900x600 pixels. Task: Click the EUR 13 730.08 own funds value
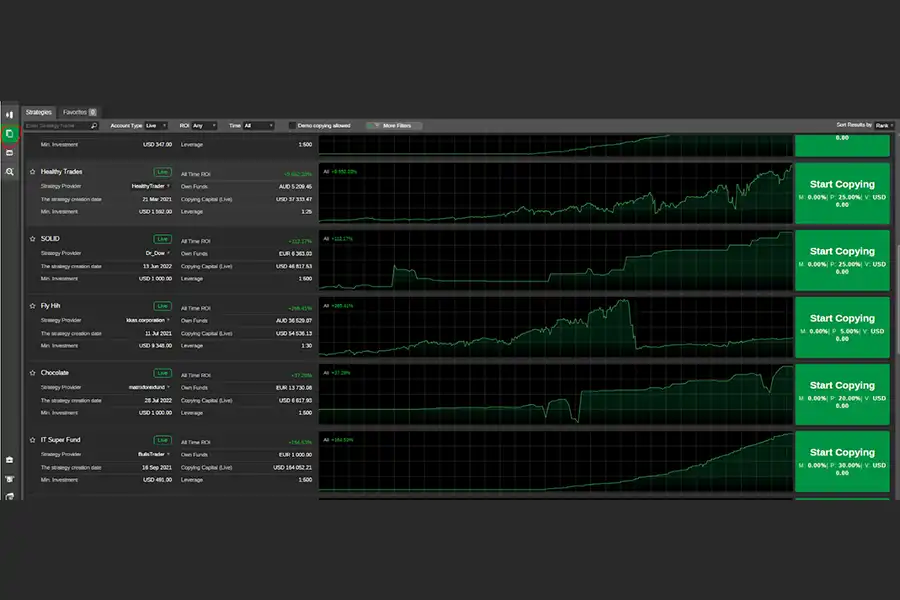click(294, 388)
